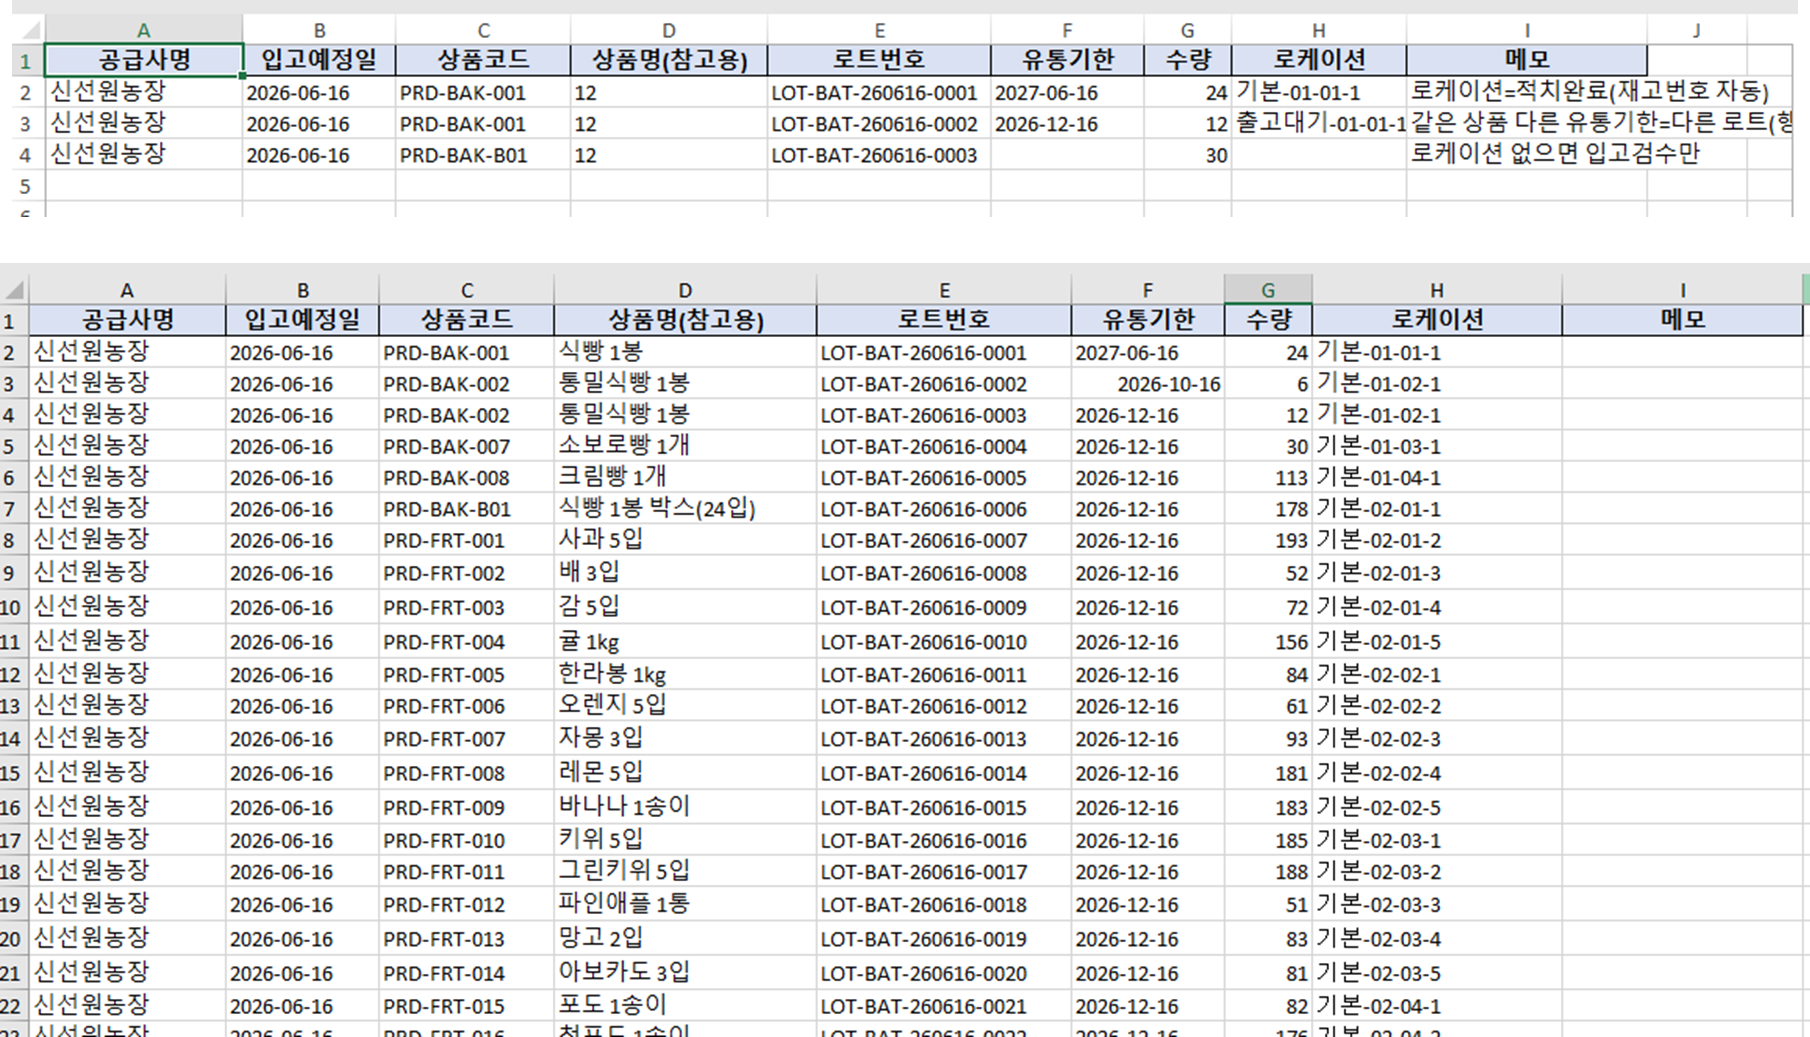
Task: Click header 로트번호 in upper sheet
Action: click(x=879, y=60)
